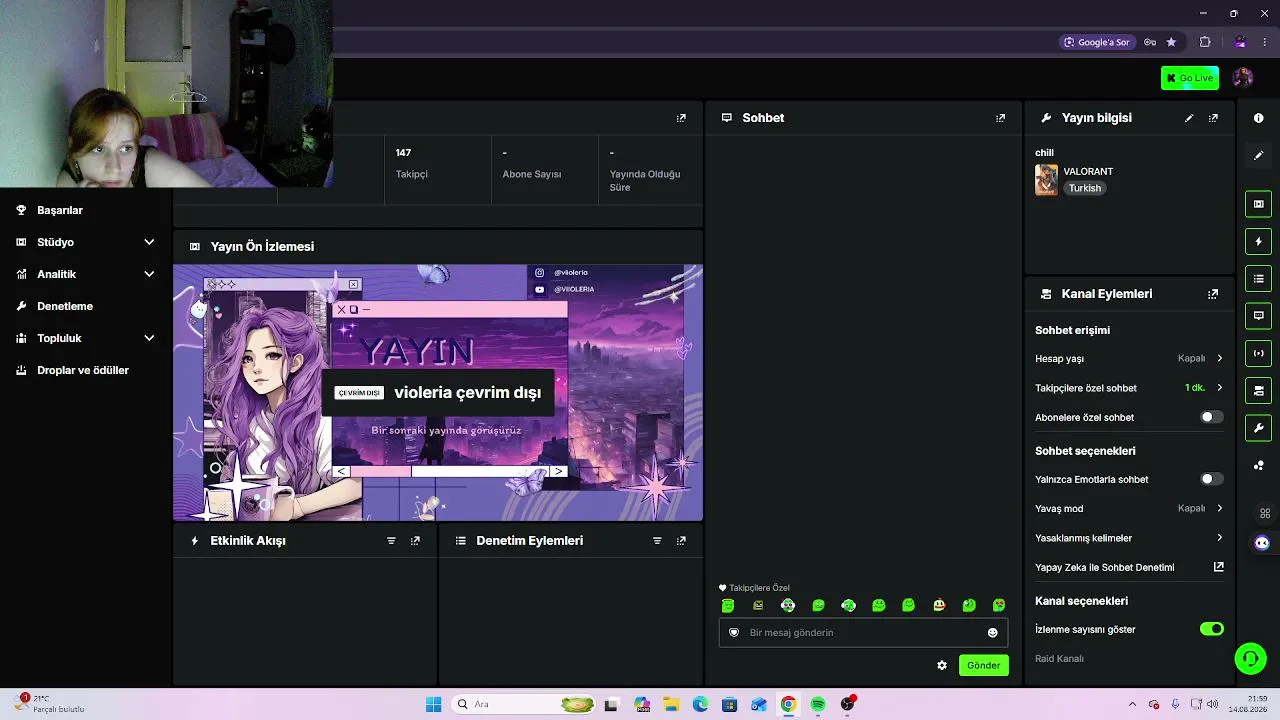The height and width of the screenshot is (720, 1280).
Task: Pop out the Sohbet chat panel
Action: click(1000, 118)
